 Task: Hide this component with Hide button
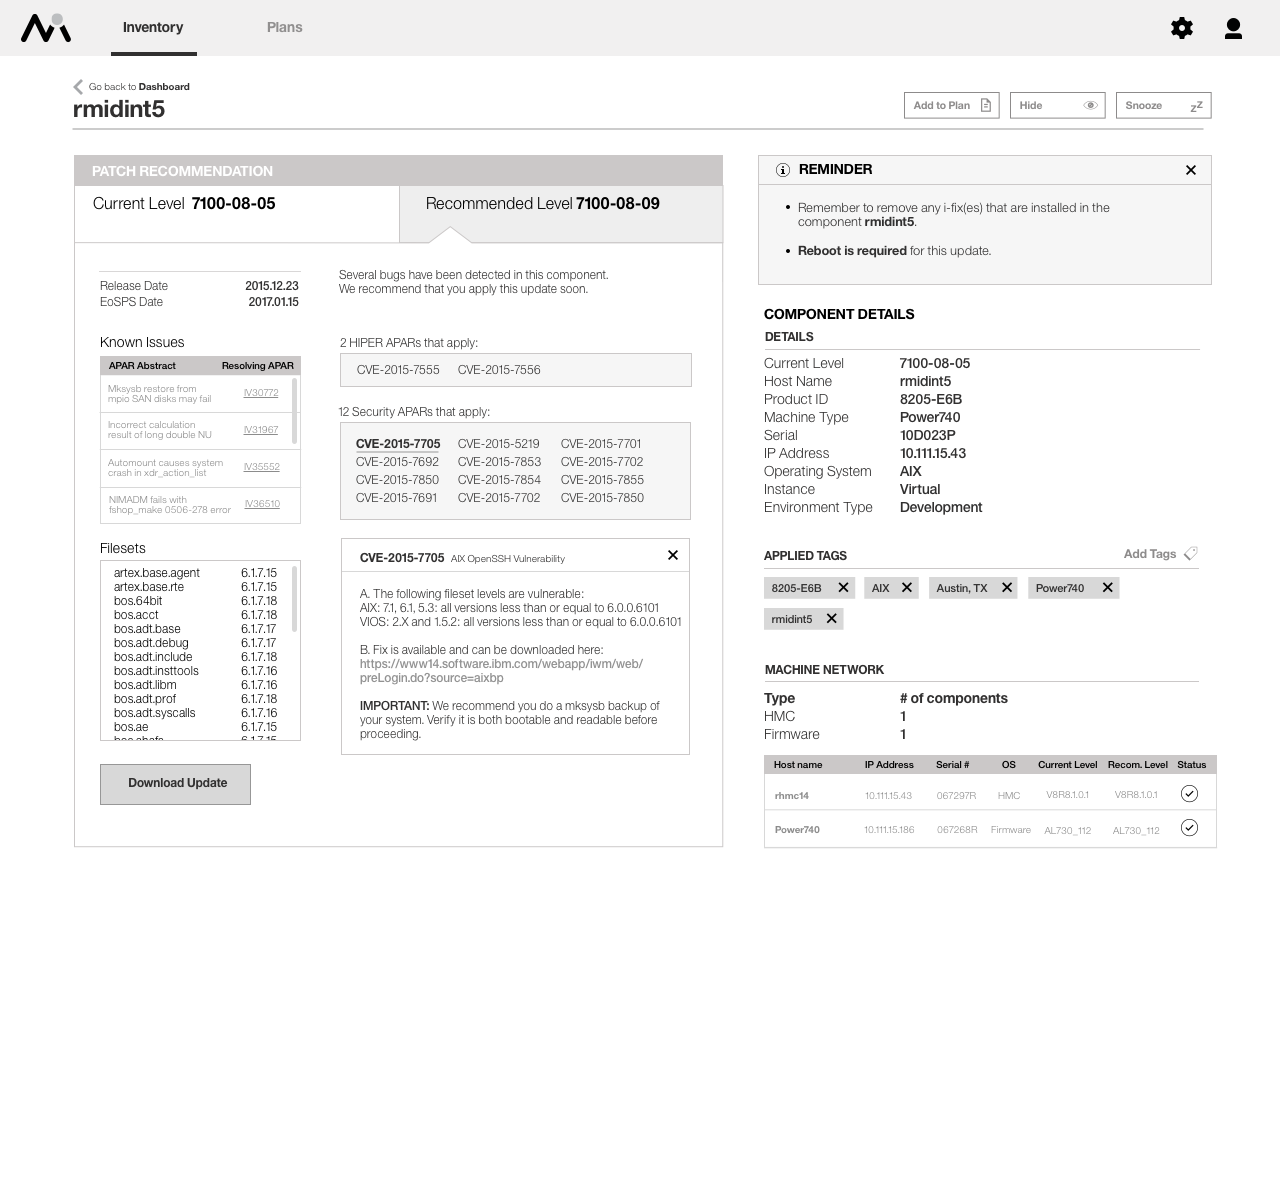pyautogui.click(x=1058, y=106)
